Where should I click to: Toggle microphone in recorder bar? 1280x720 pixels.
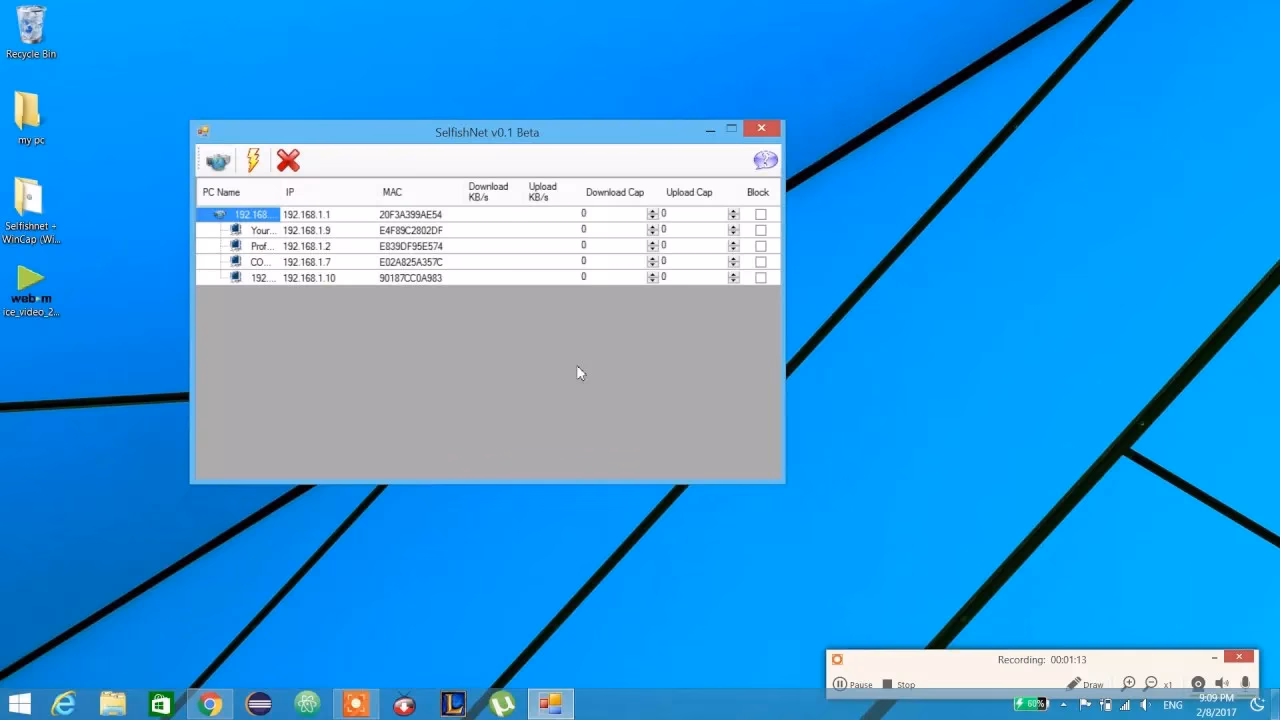(1245, 684)
